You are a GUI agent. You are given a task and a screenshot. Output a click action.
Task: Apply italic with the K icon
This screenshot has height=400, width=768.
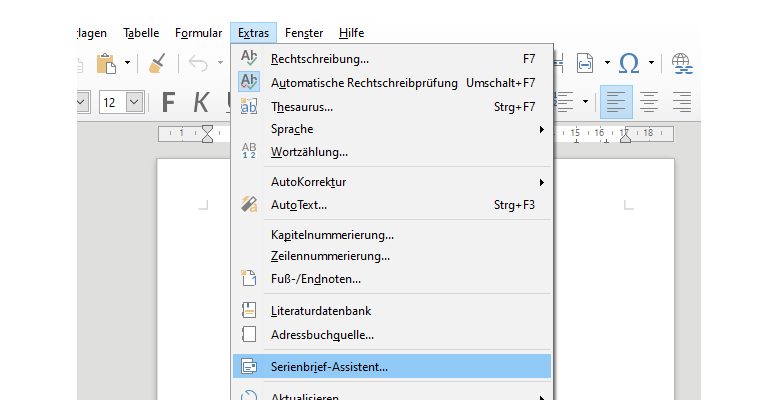[201, 102]
